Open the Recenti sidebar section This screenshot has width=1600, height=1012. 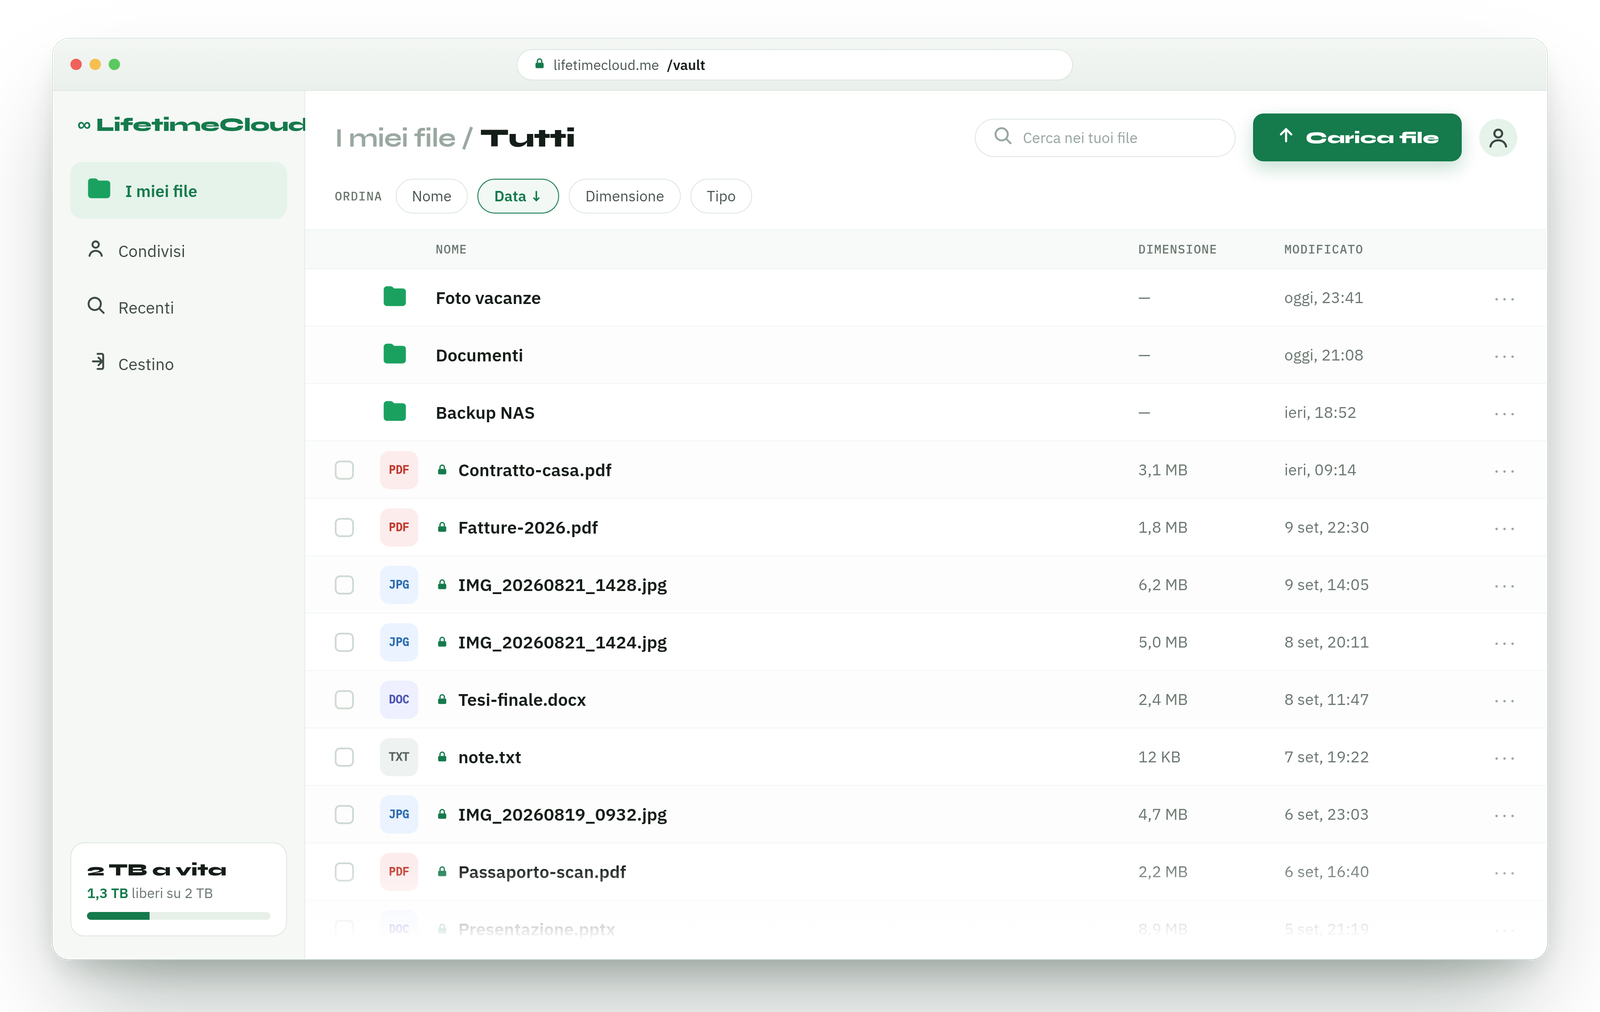coord(179,307)
